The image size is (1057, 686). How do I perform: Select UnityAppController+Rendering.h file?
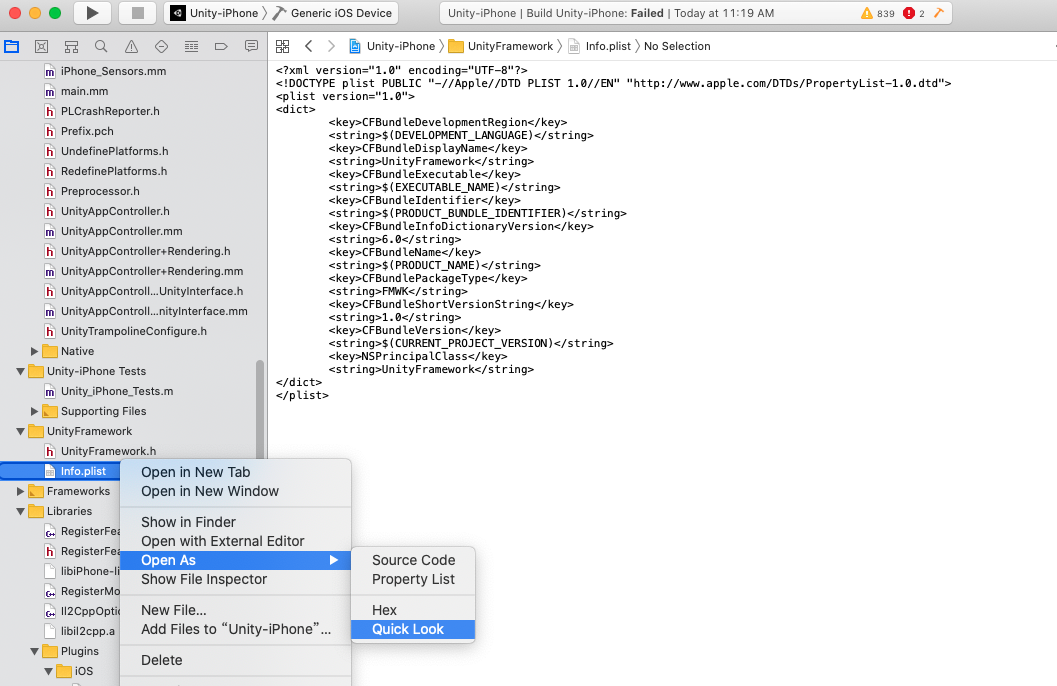tap(146, 251)
